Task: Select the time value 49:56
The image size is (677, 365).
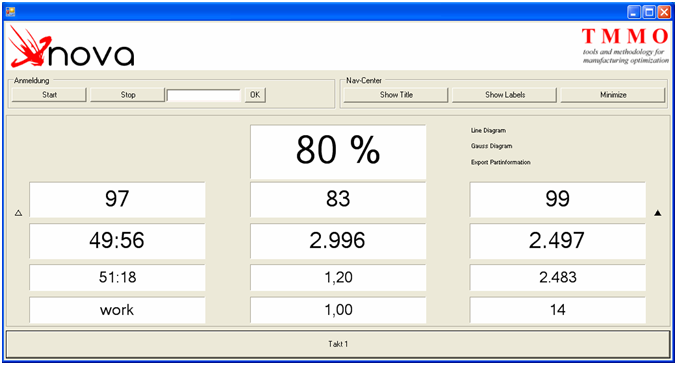Action: [117, 241]
